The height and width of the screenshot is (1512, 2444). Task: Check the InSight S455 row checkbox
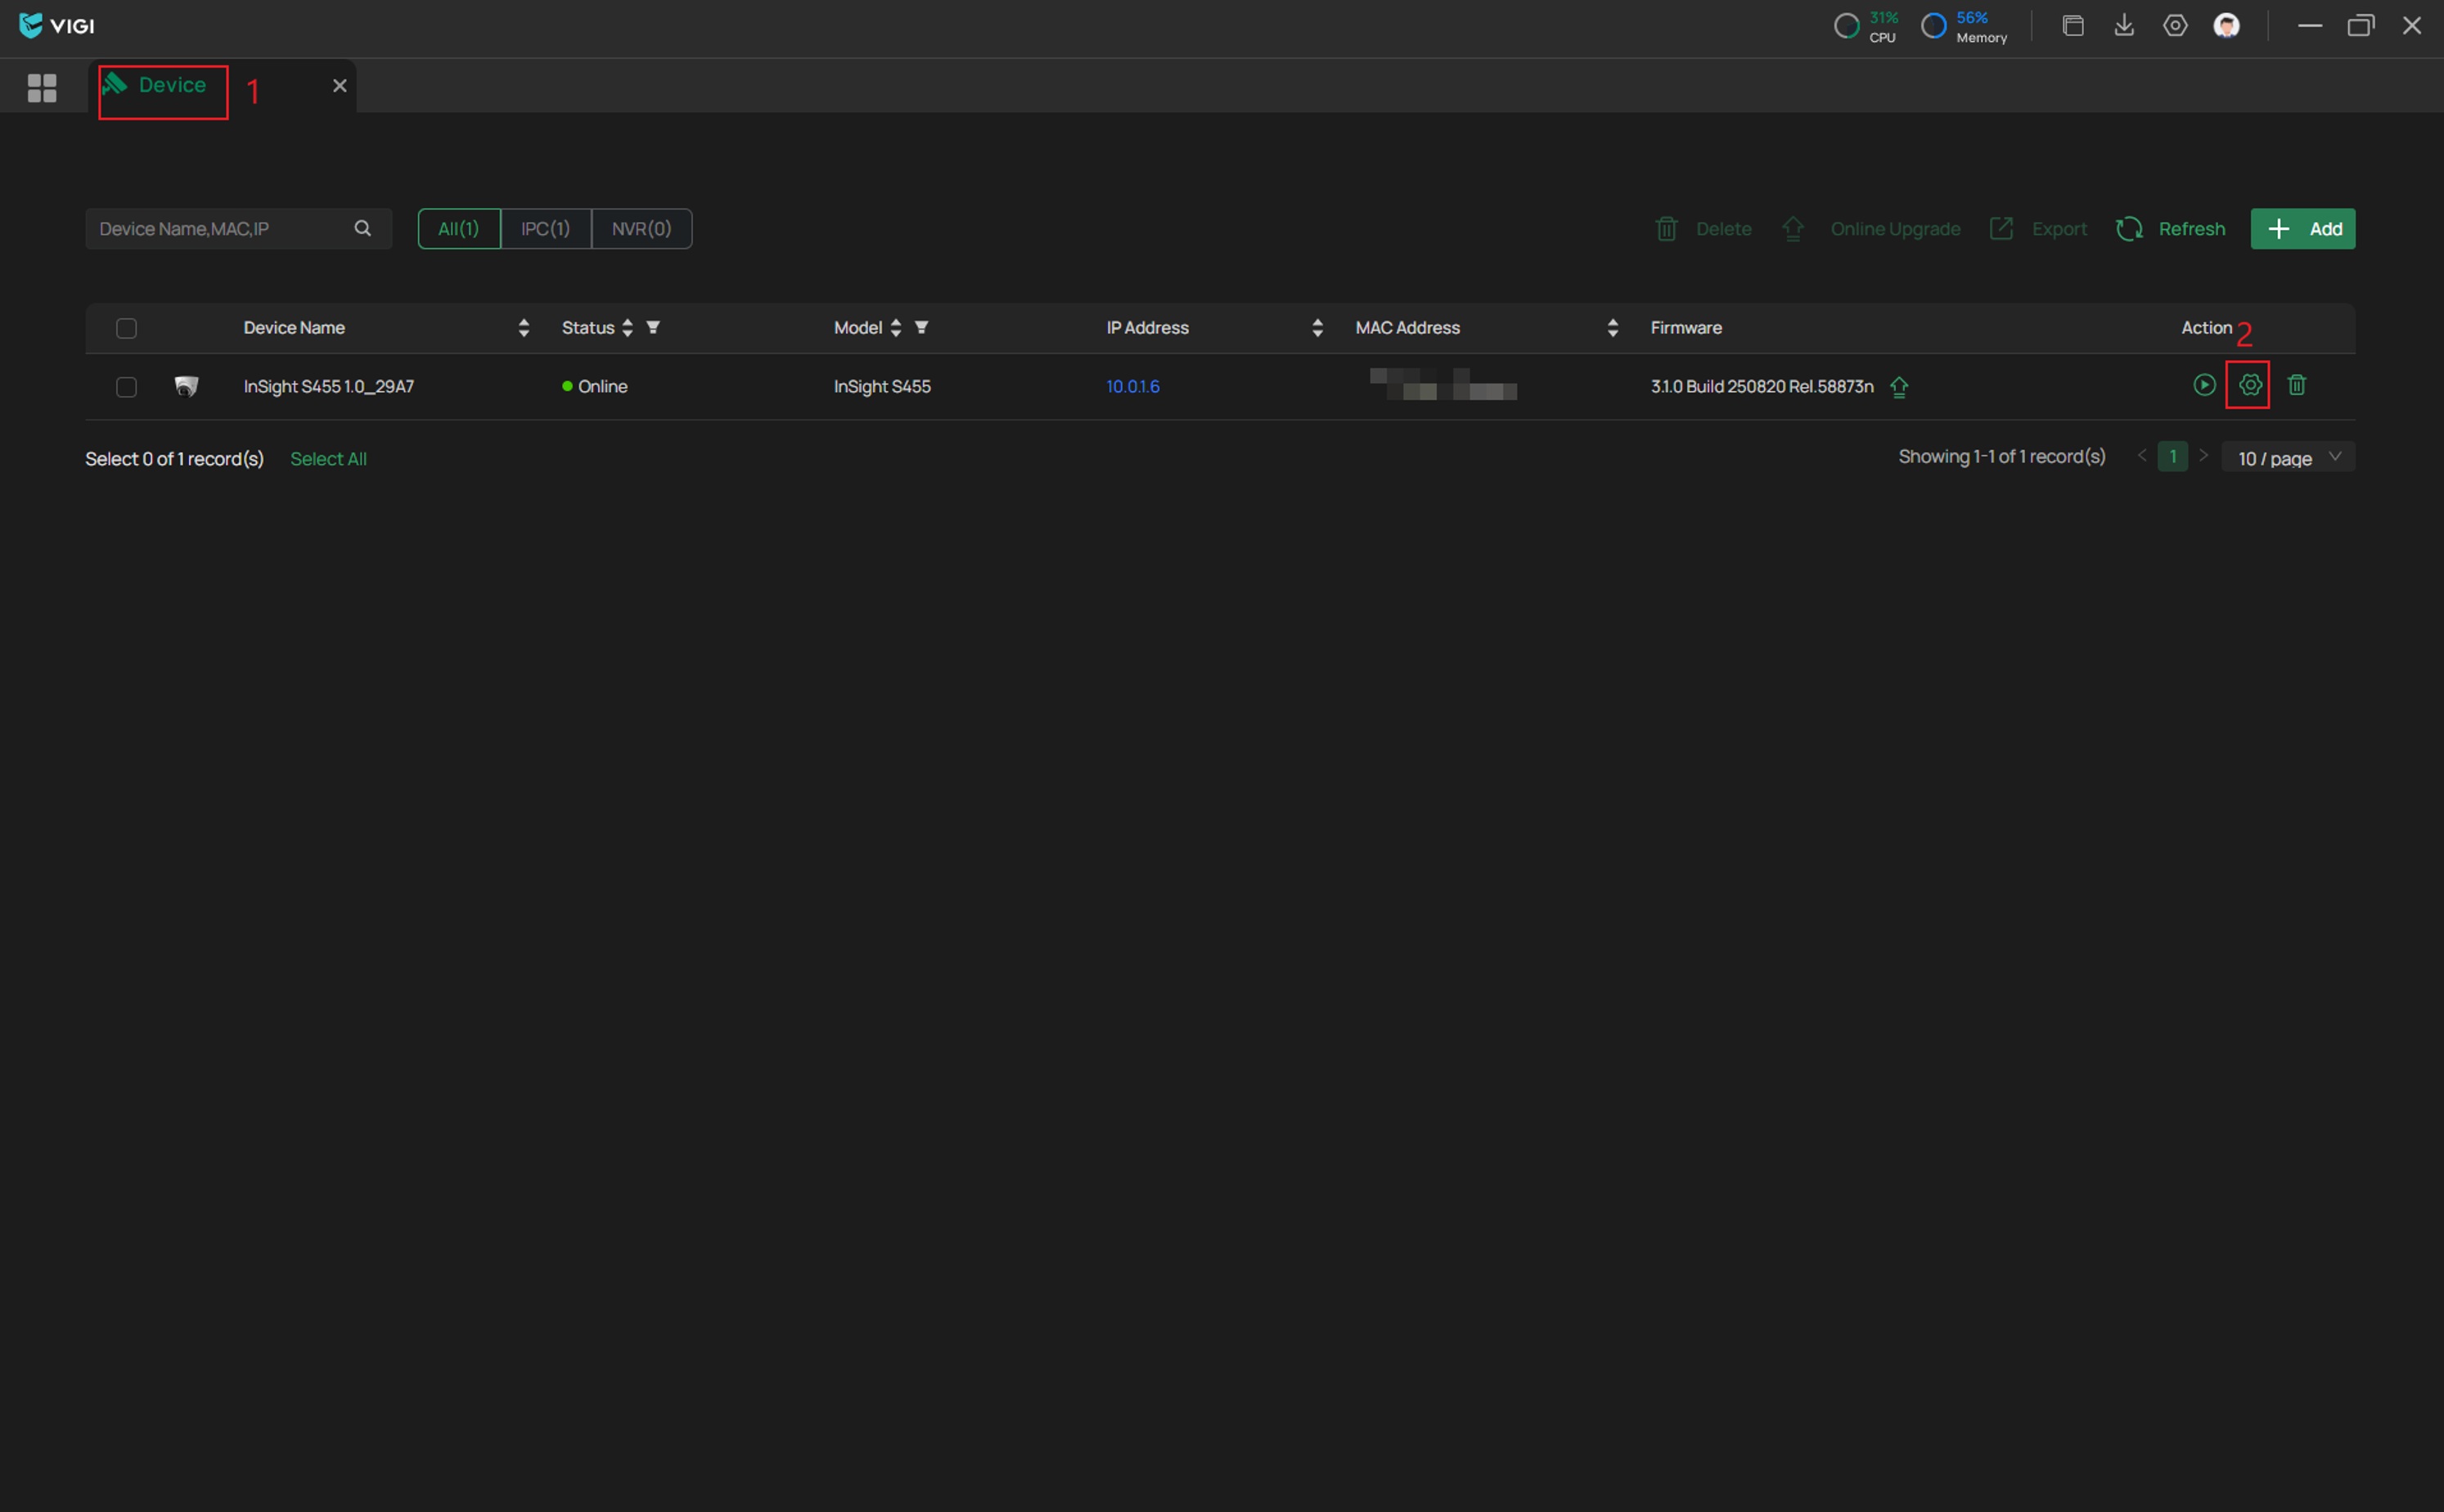click(126, 387)
